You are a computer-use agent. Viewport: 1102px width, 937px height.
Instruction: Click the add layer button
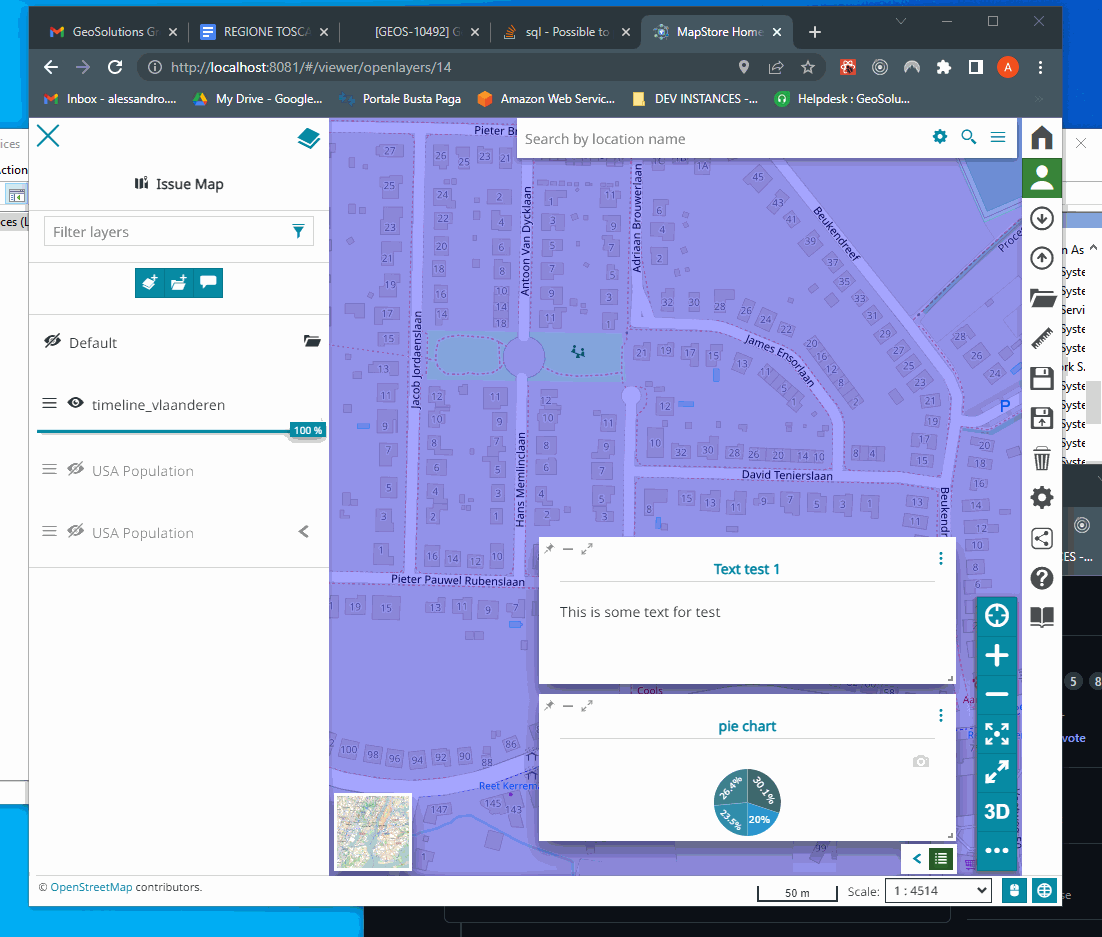[x=150, y=283]
